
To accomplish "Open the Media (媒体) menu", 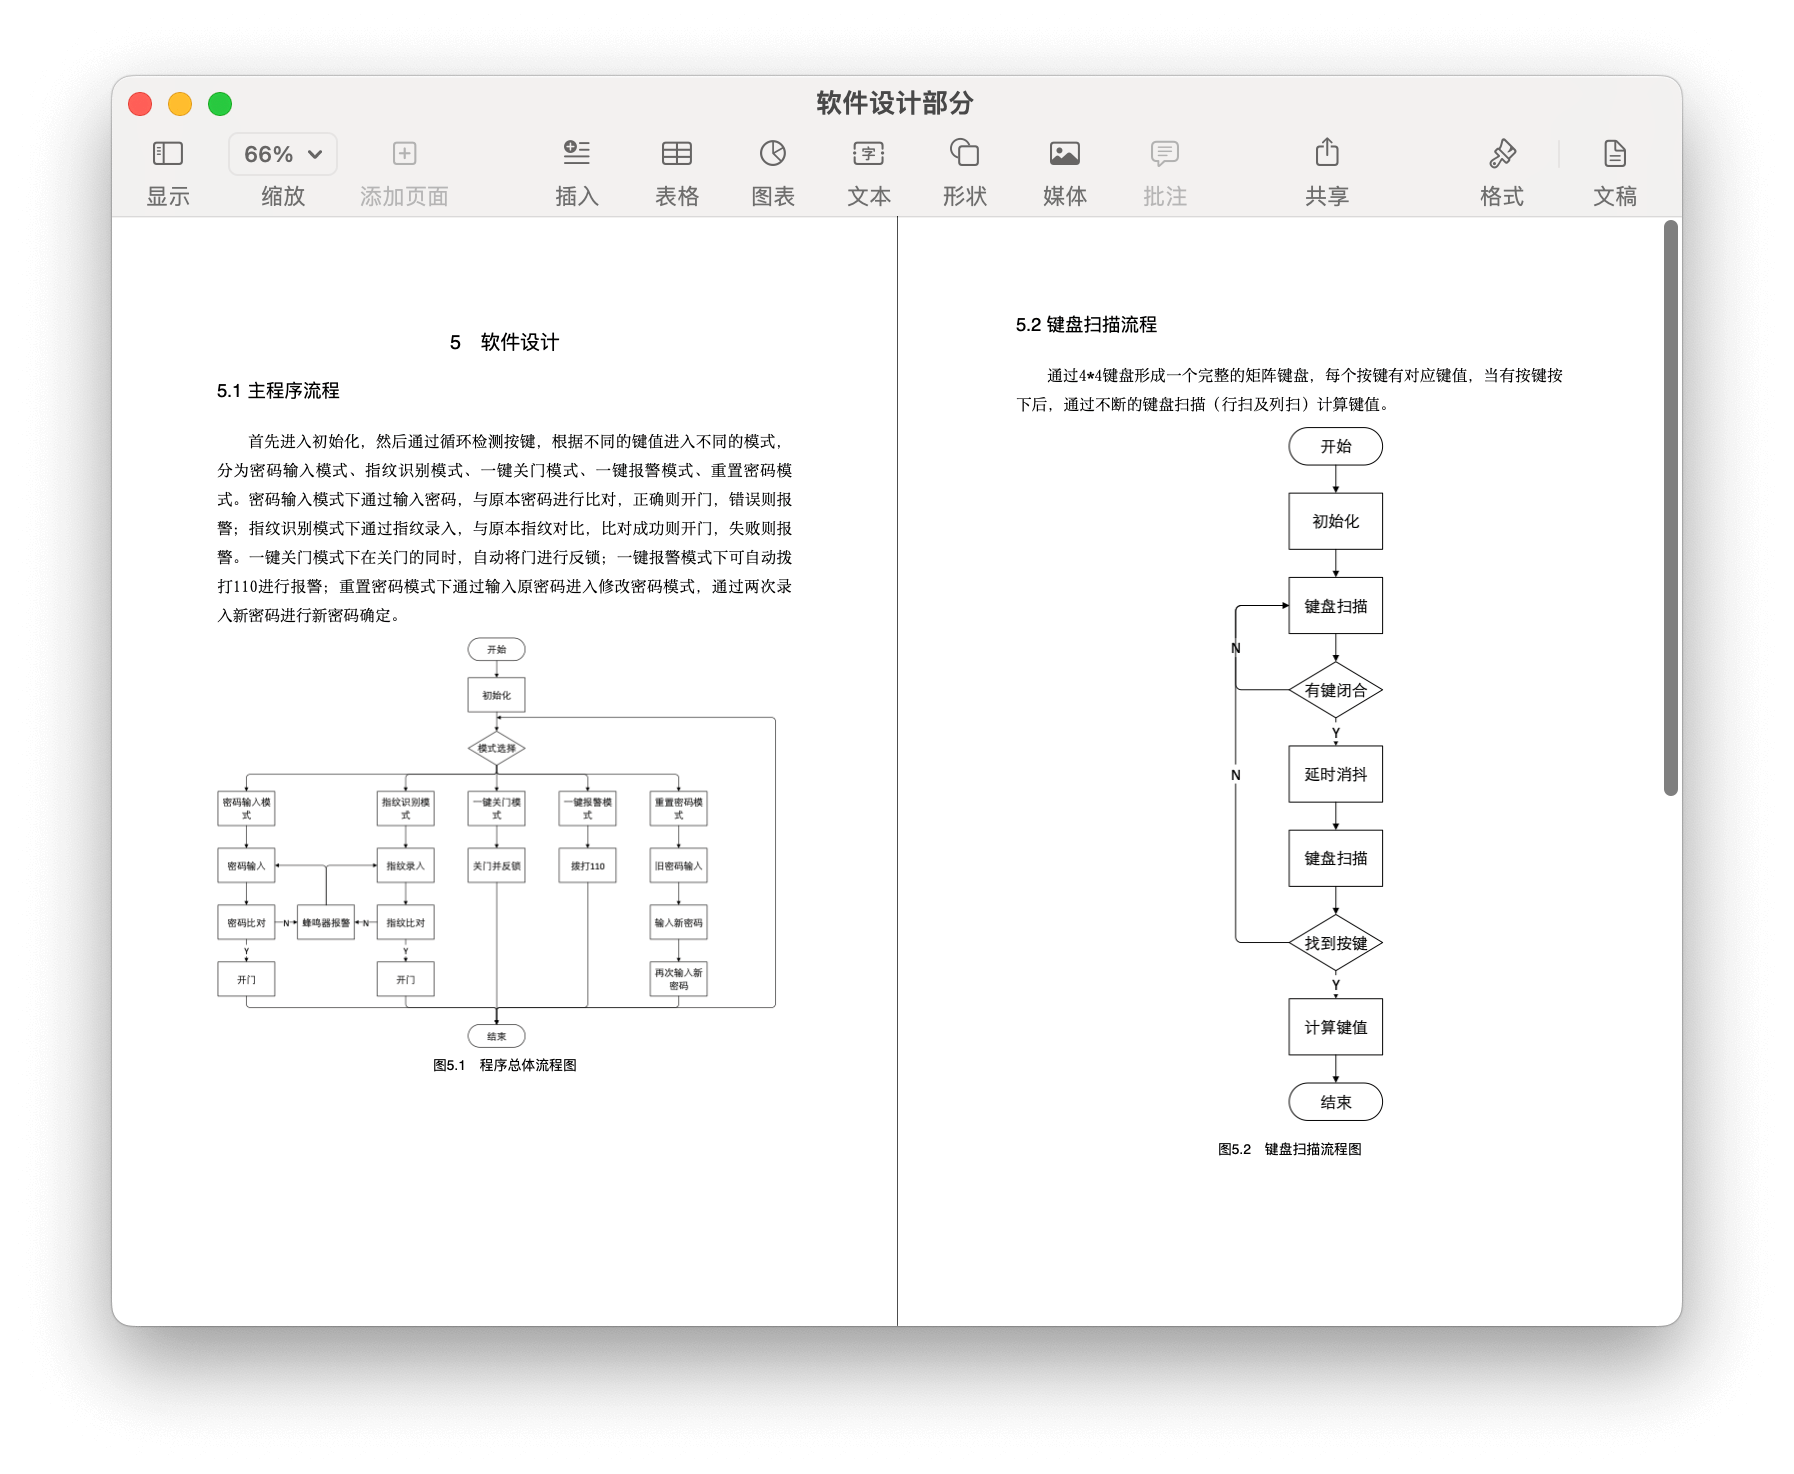I will (1065, 153).
